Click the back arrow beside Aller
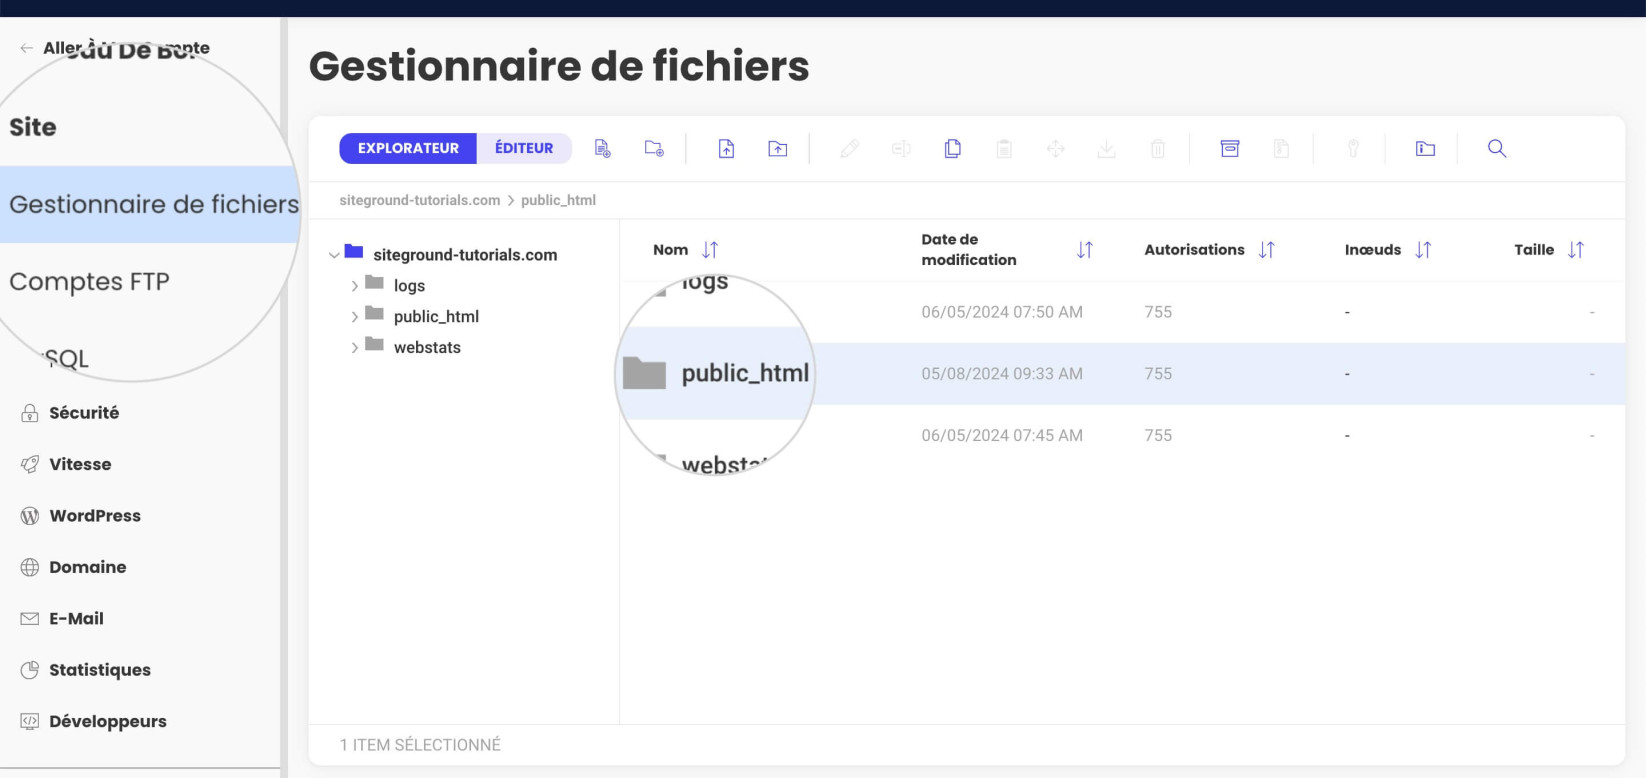This screenshot has width=1646, height=778. click(x=27, y=48)
